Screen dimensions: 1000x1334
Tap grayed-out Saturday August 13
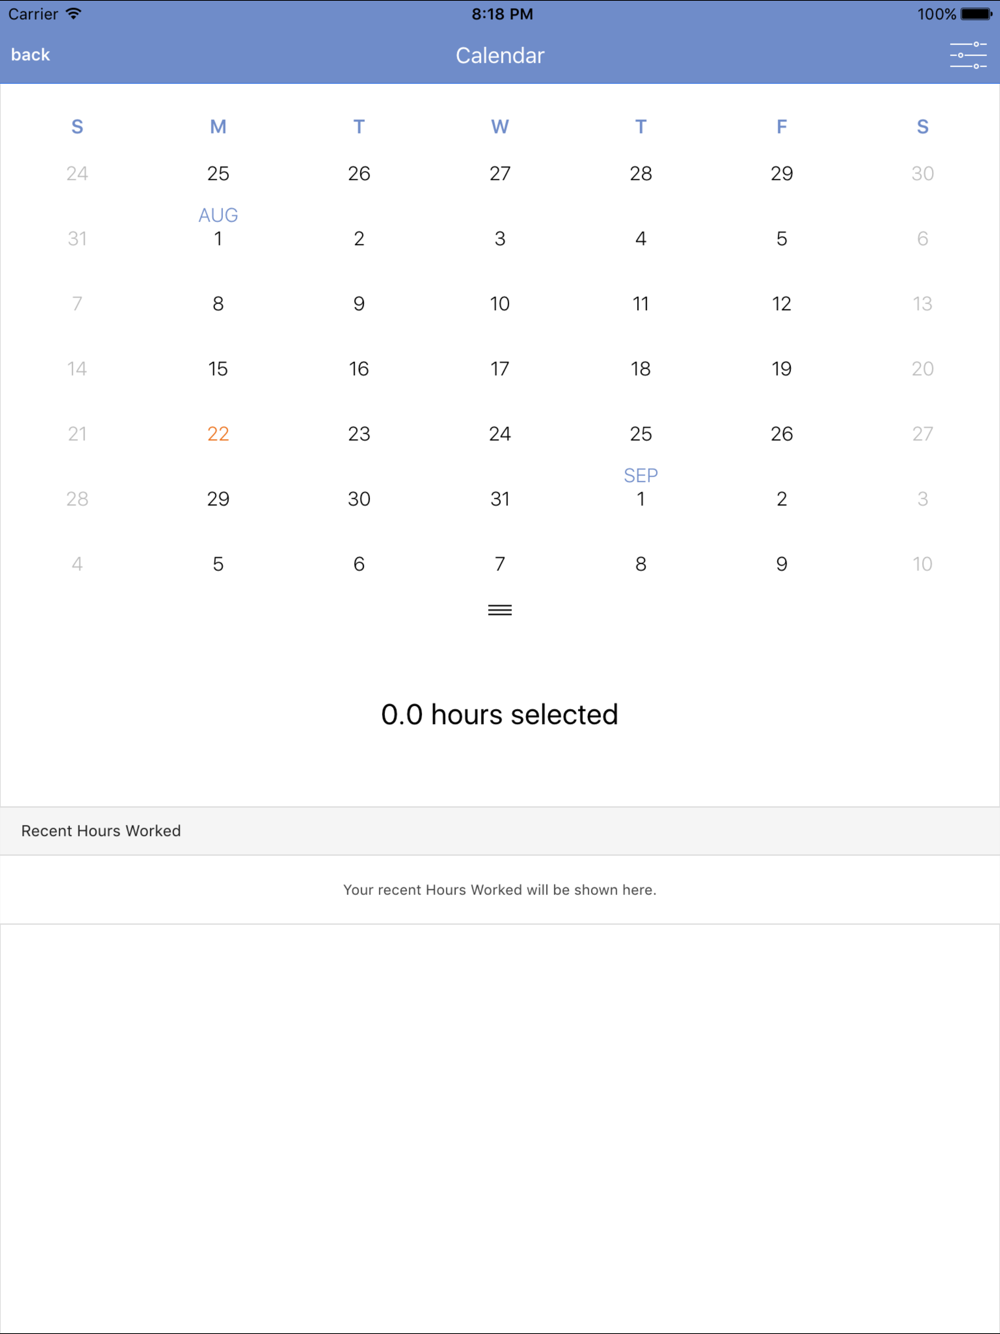(922, 304)
